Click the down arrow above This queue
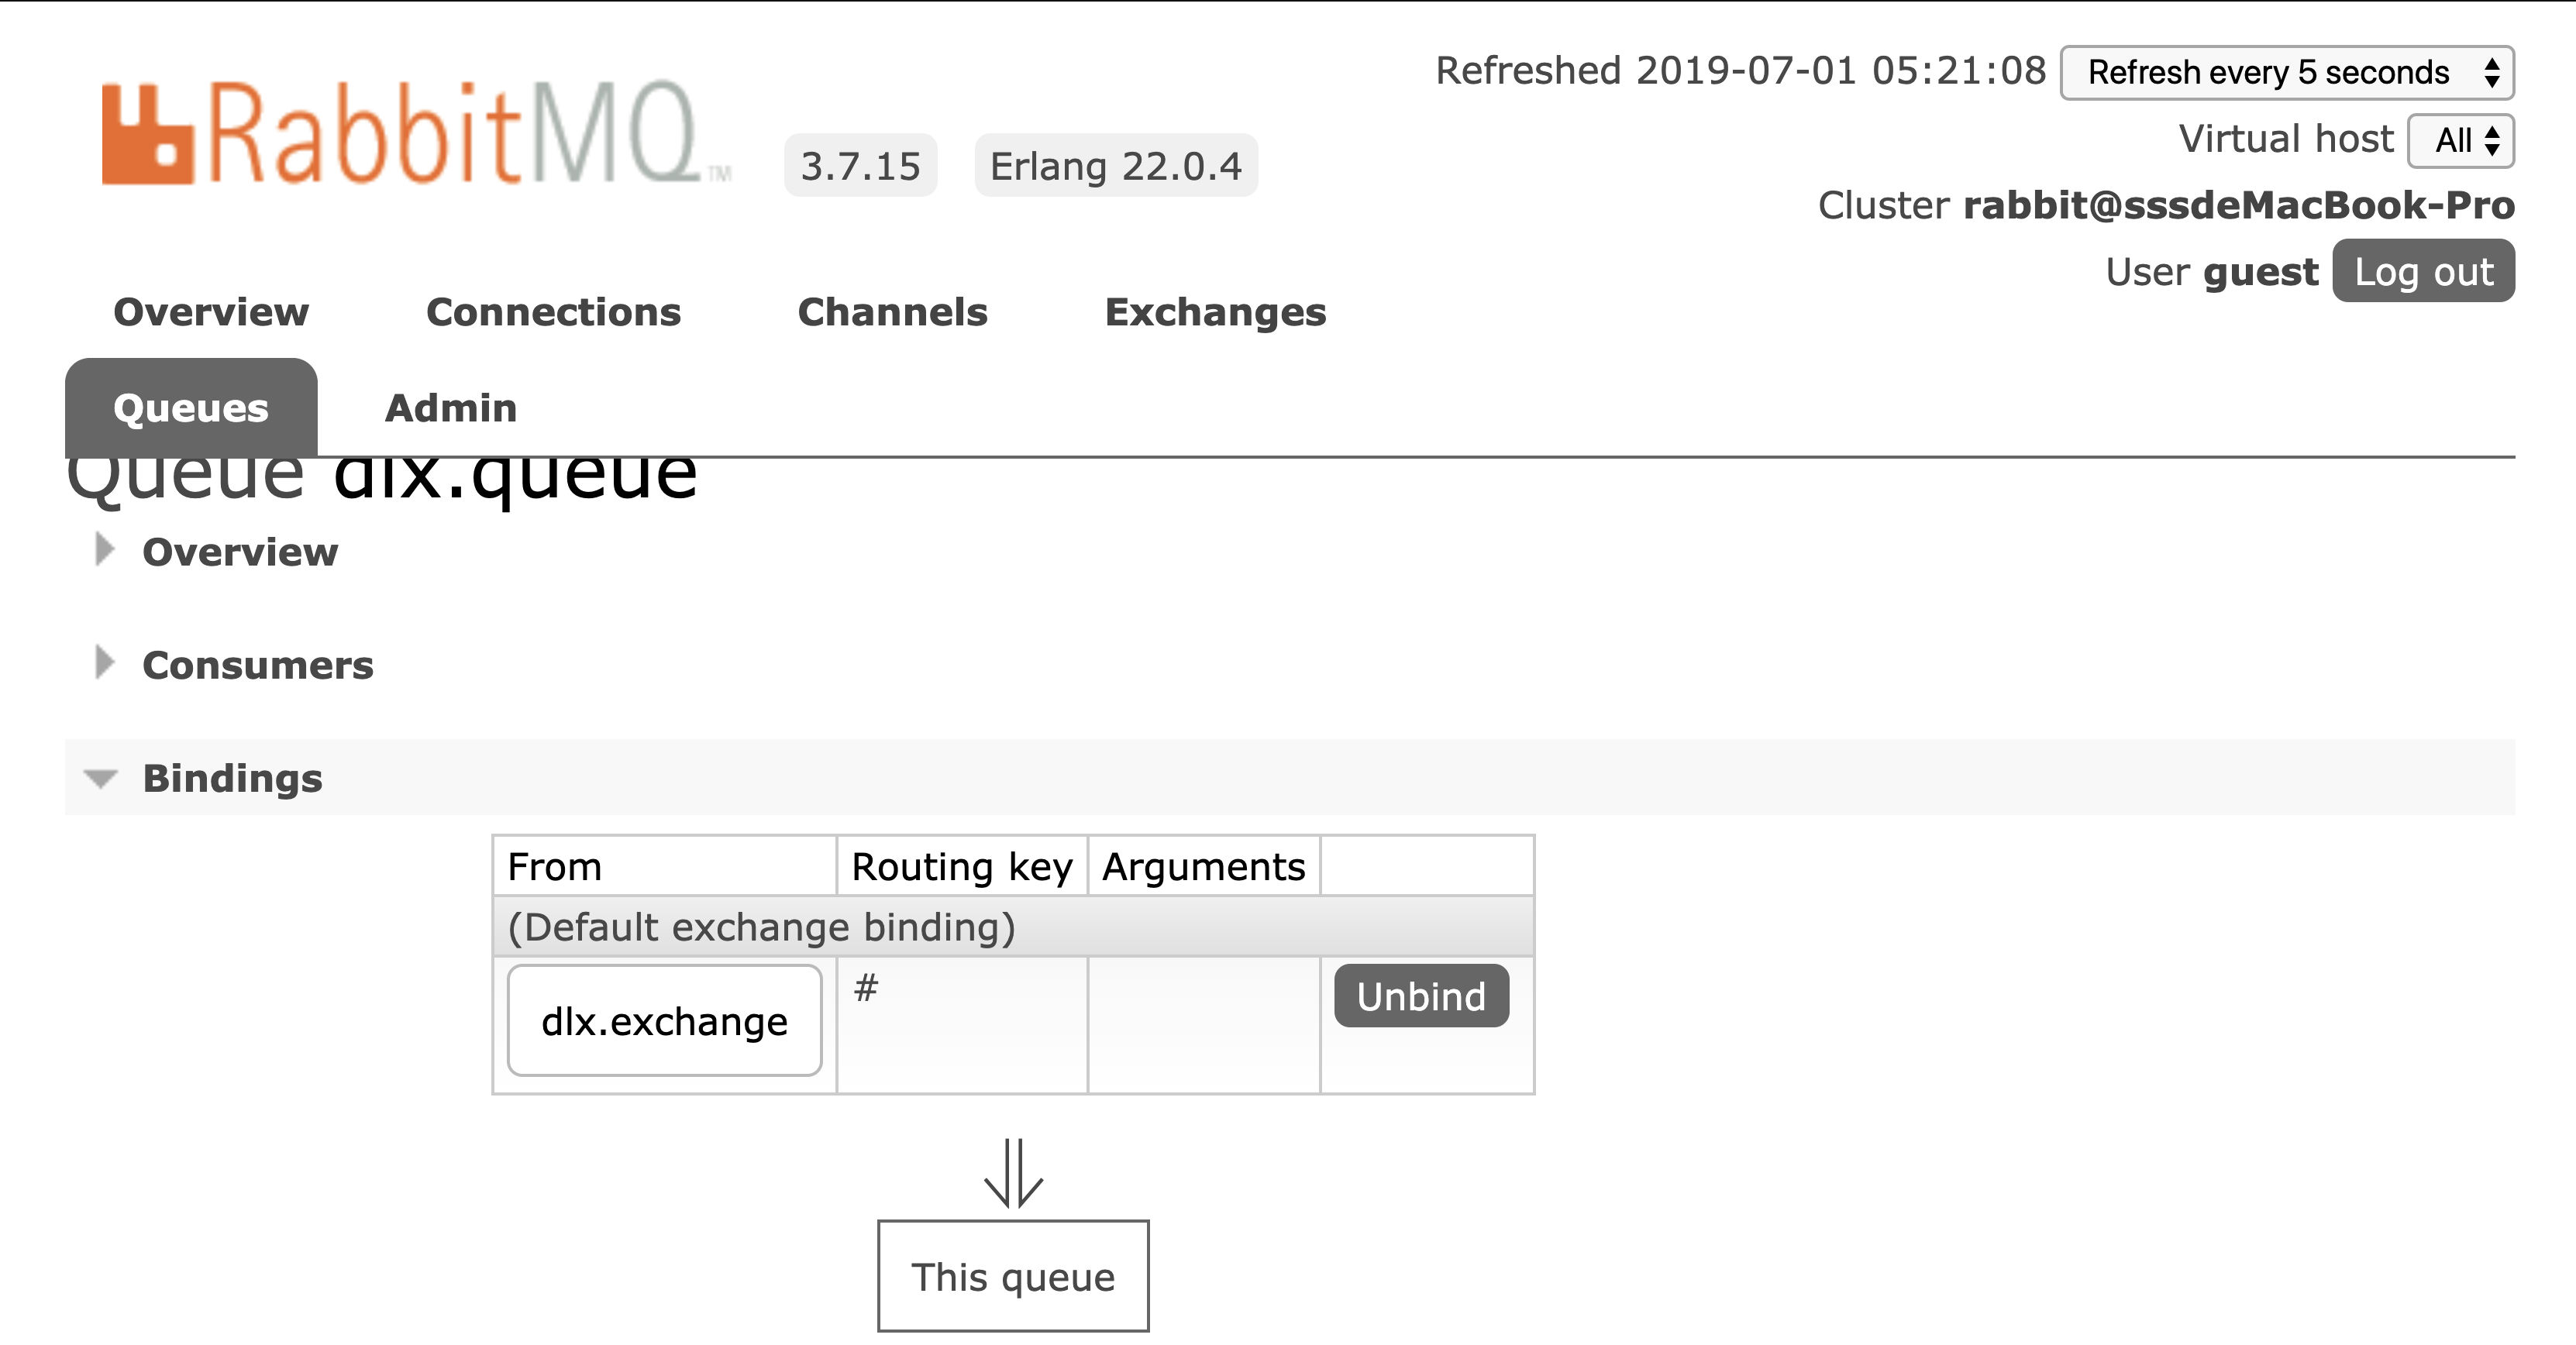Image resolution: width=2576 pixels, height=1345 pixels. coord(1013,1173)
